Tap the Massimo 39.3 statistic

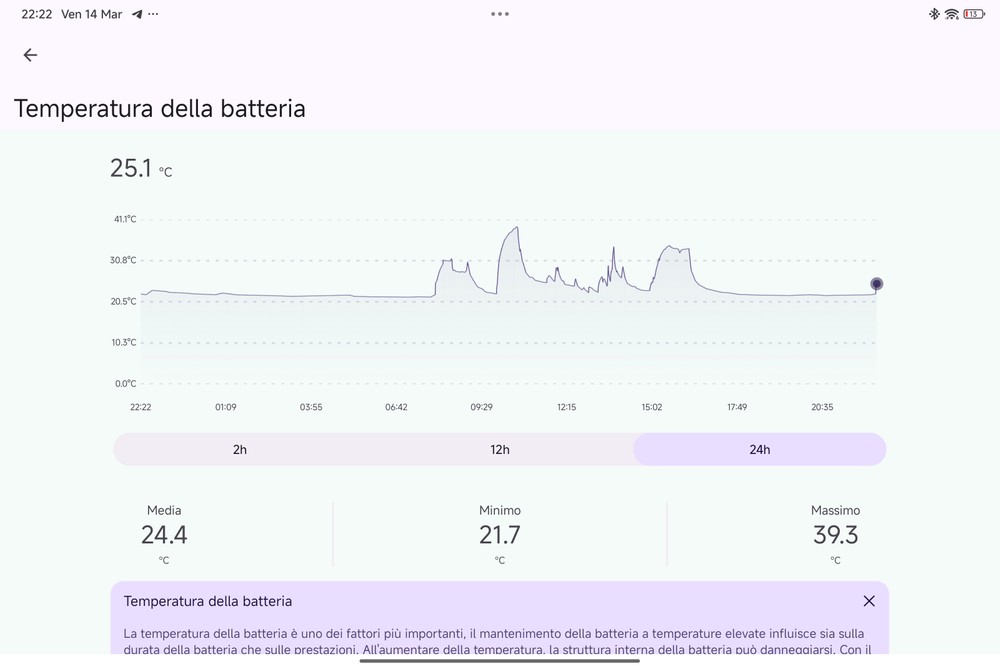pos(835,535)
